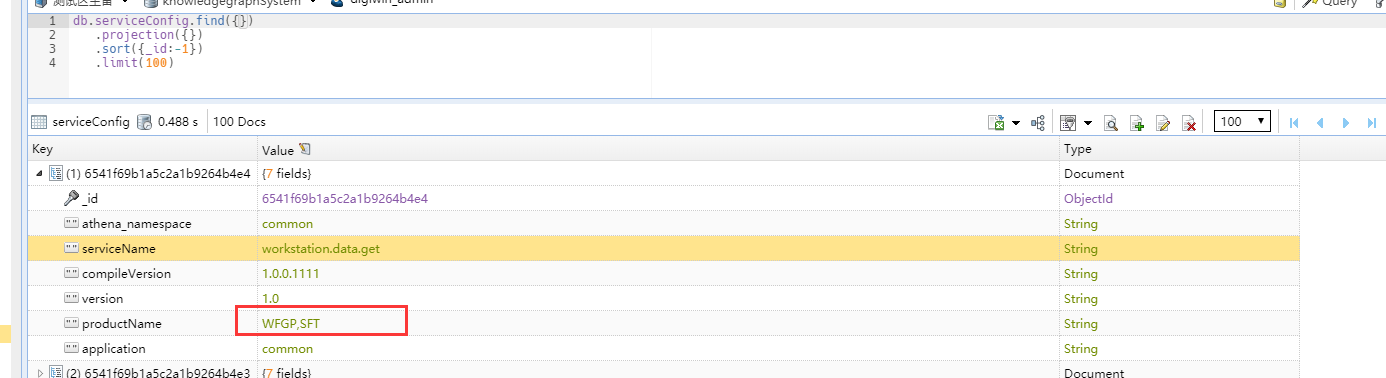Go to the previous results page

(1320, 122)
